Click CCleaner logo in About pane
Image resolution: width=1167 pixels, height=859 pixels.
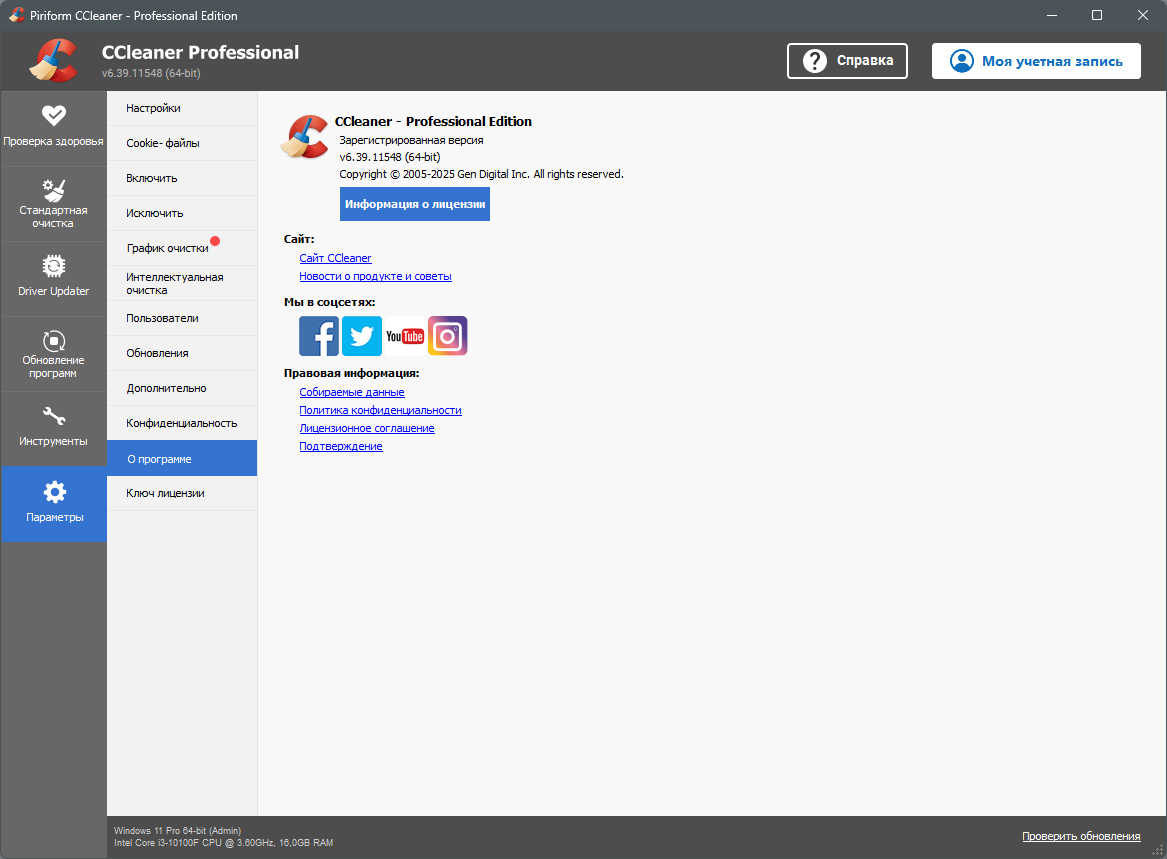coord(304,137)
